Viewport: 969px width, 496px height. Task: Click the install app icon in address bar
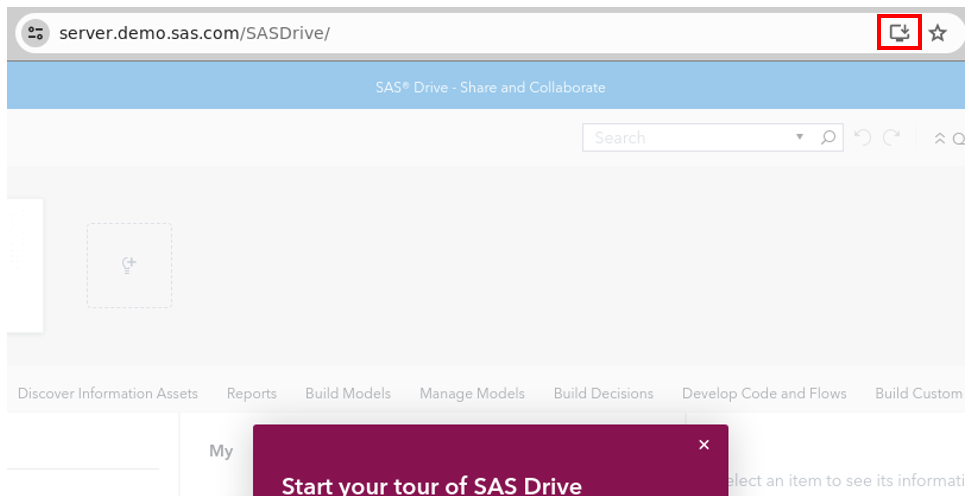pos(899,32)
